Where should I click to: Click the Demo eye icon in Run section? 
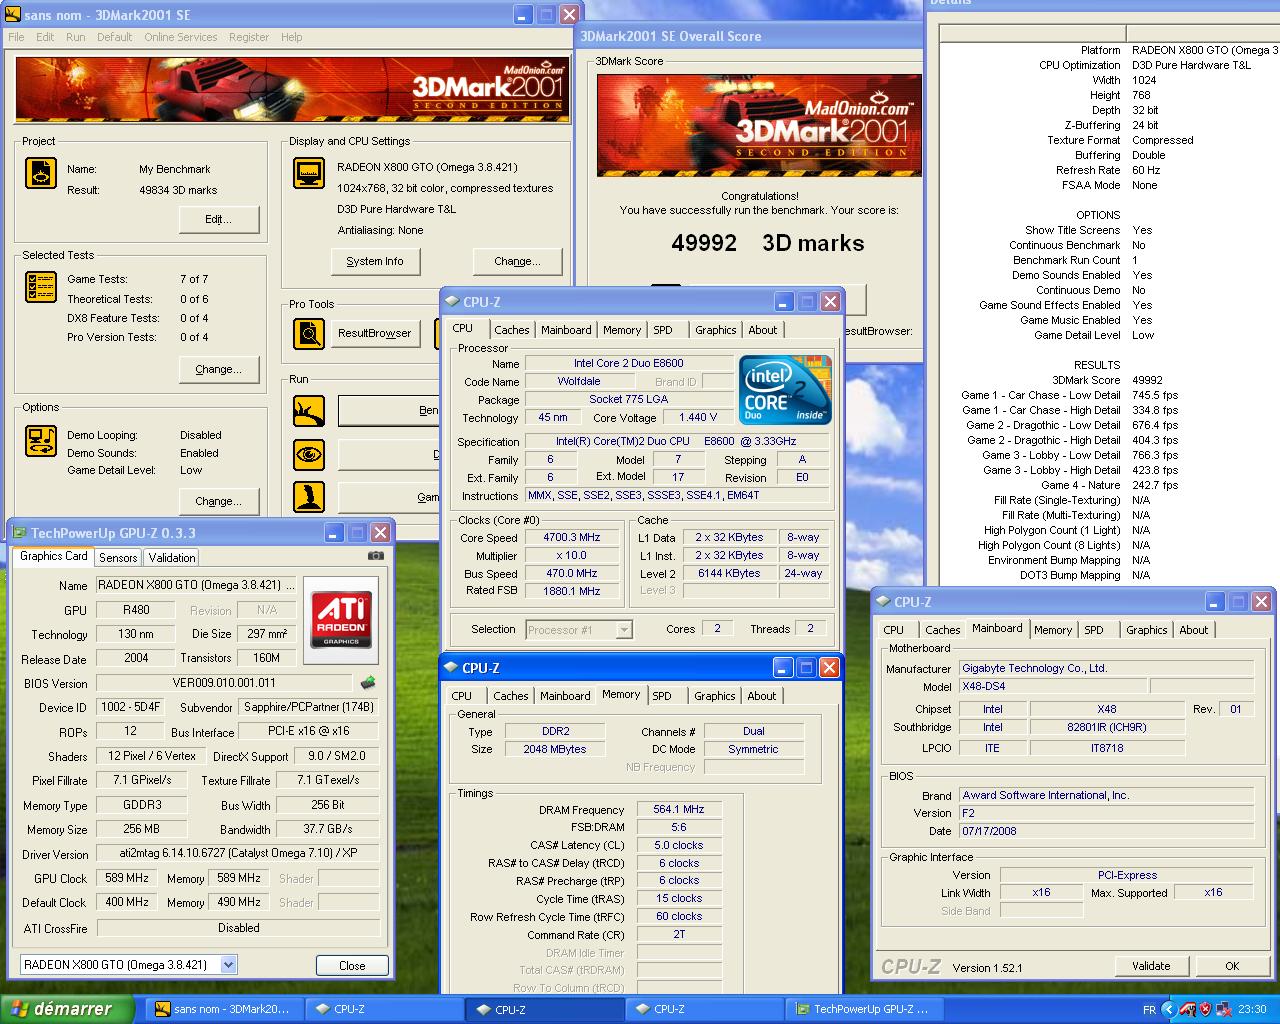point(309,454)
